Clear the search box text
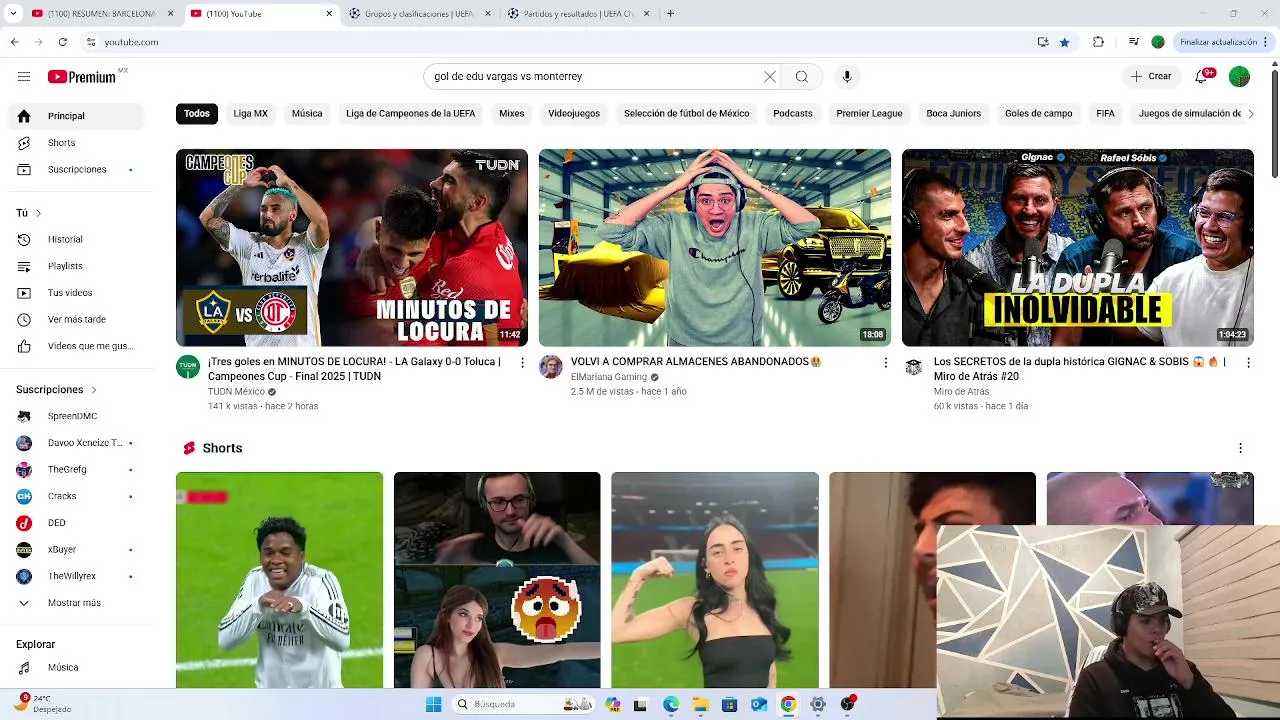The height and width of the screenshot is (720, 1280). coord(770,77)
